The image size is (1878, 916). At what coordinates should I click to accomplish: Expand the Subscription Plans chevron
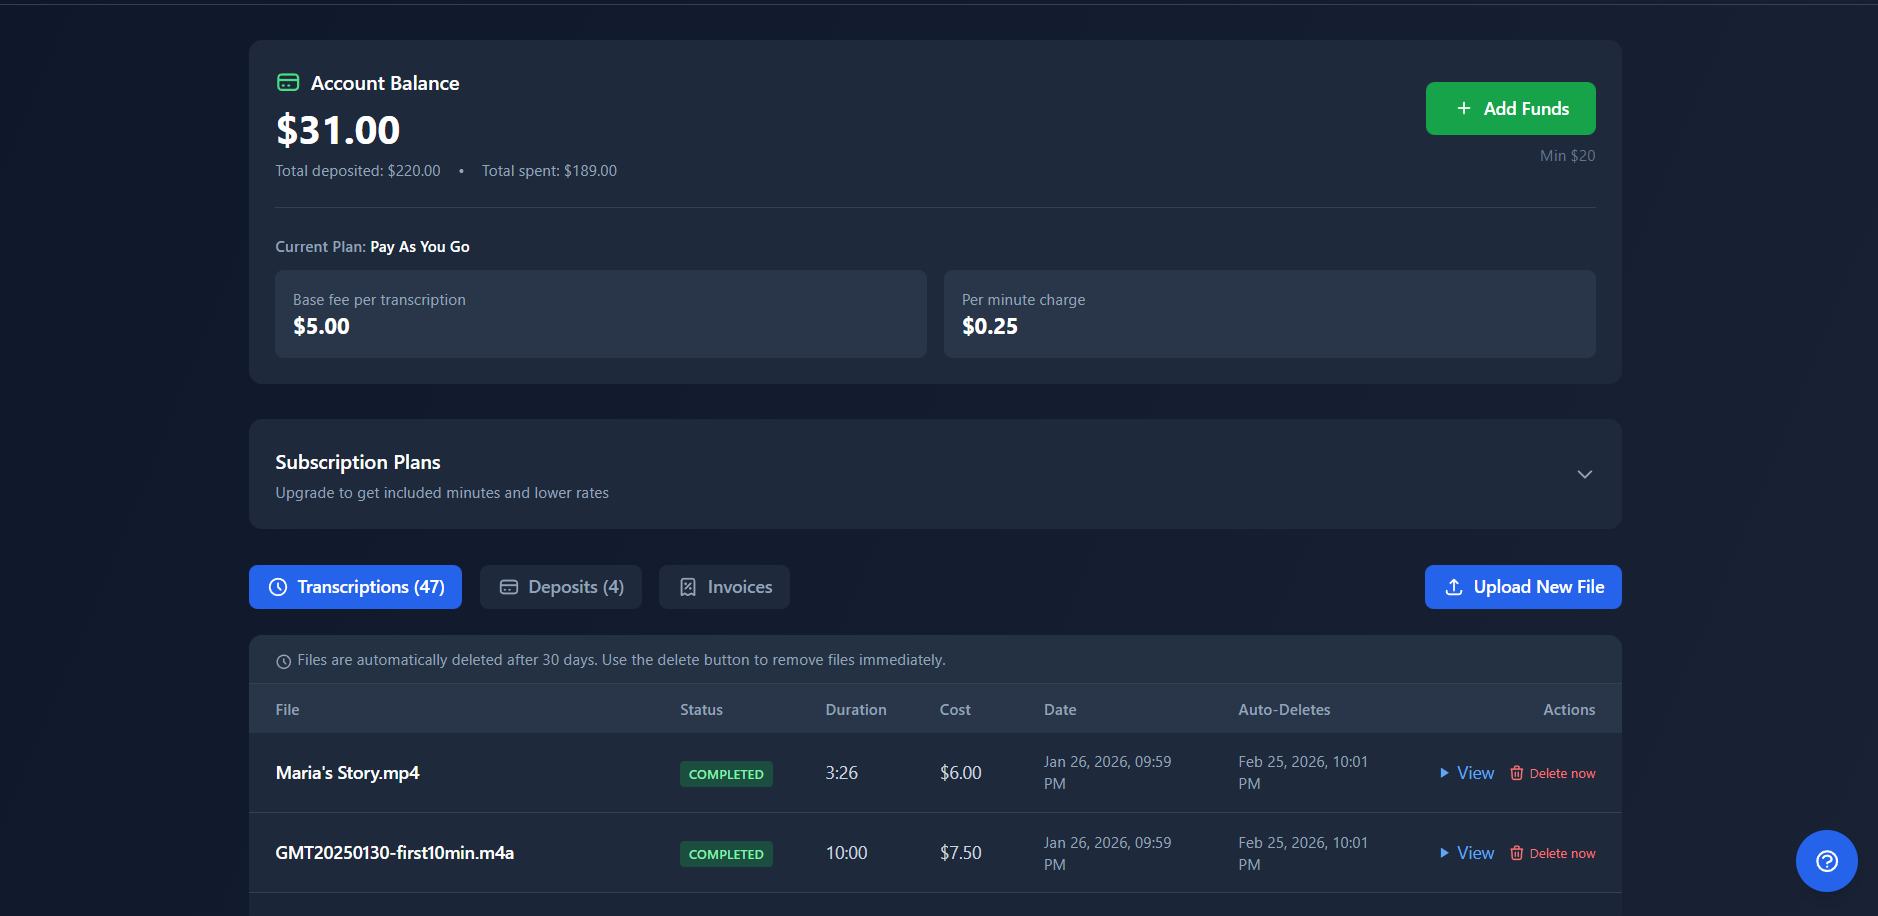tap(1584, 474)
